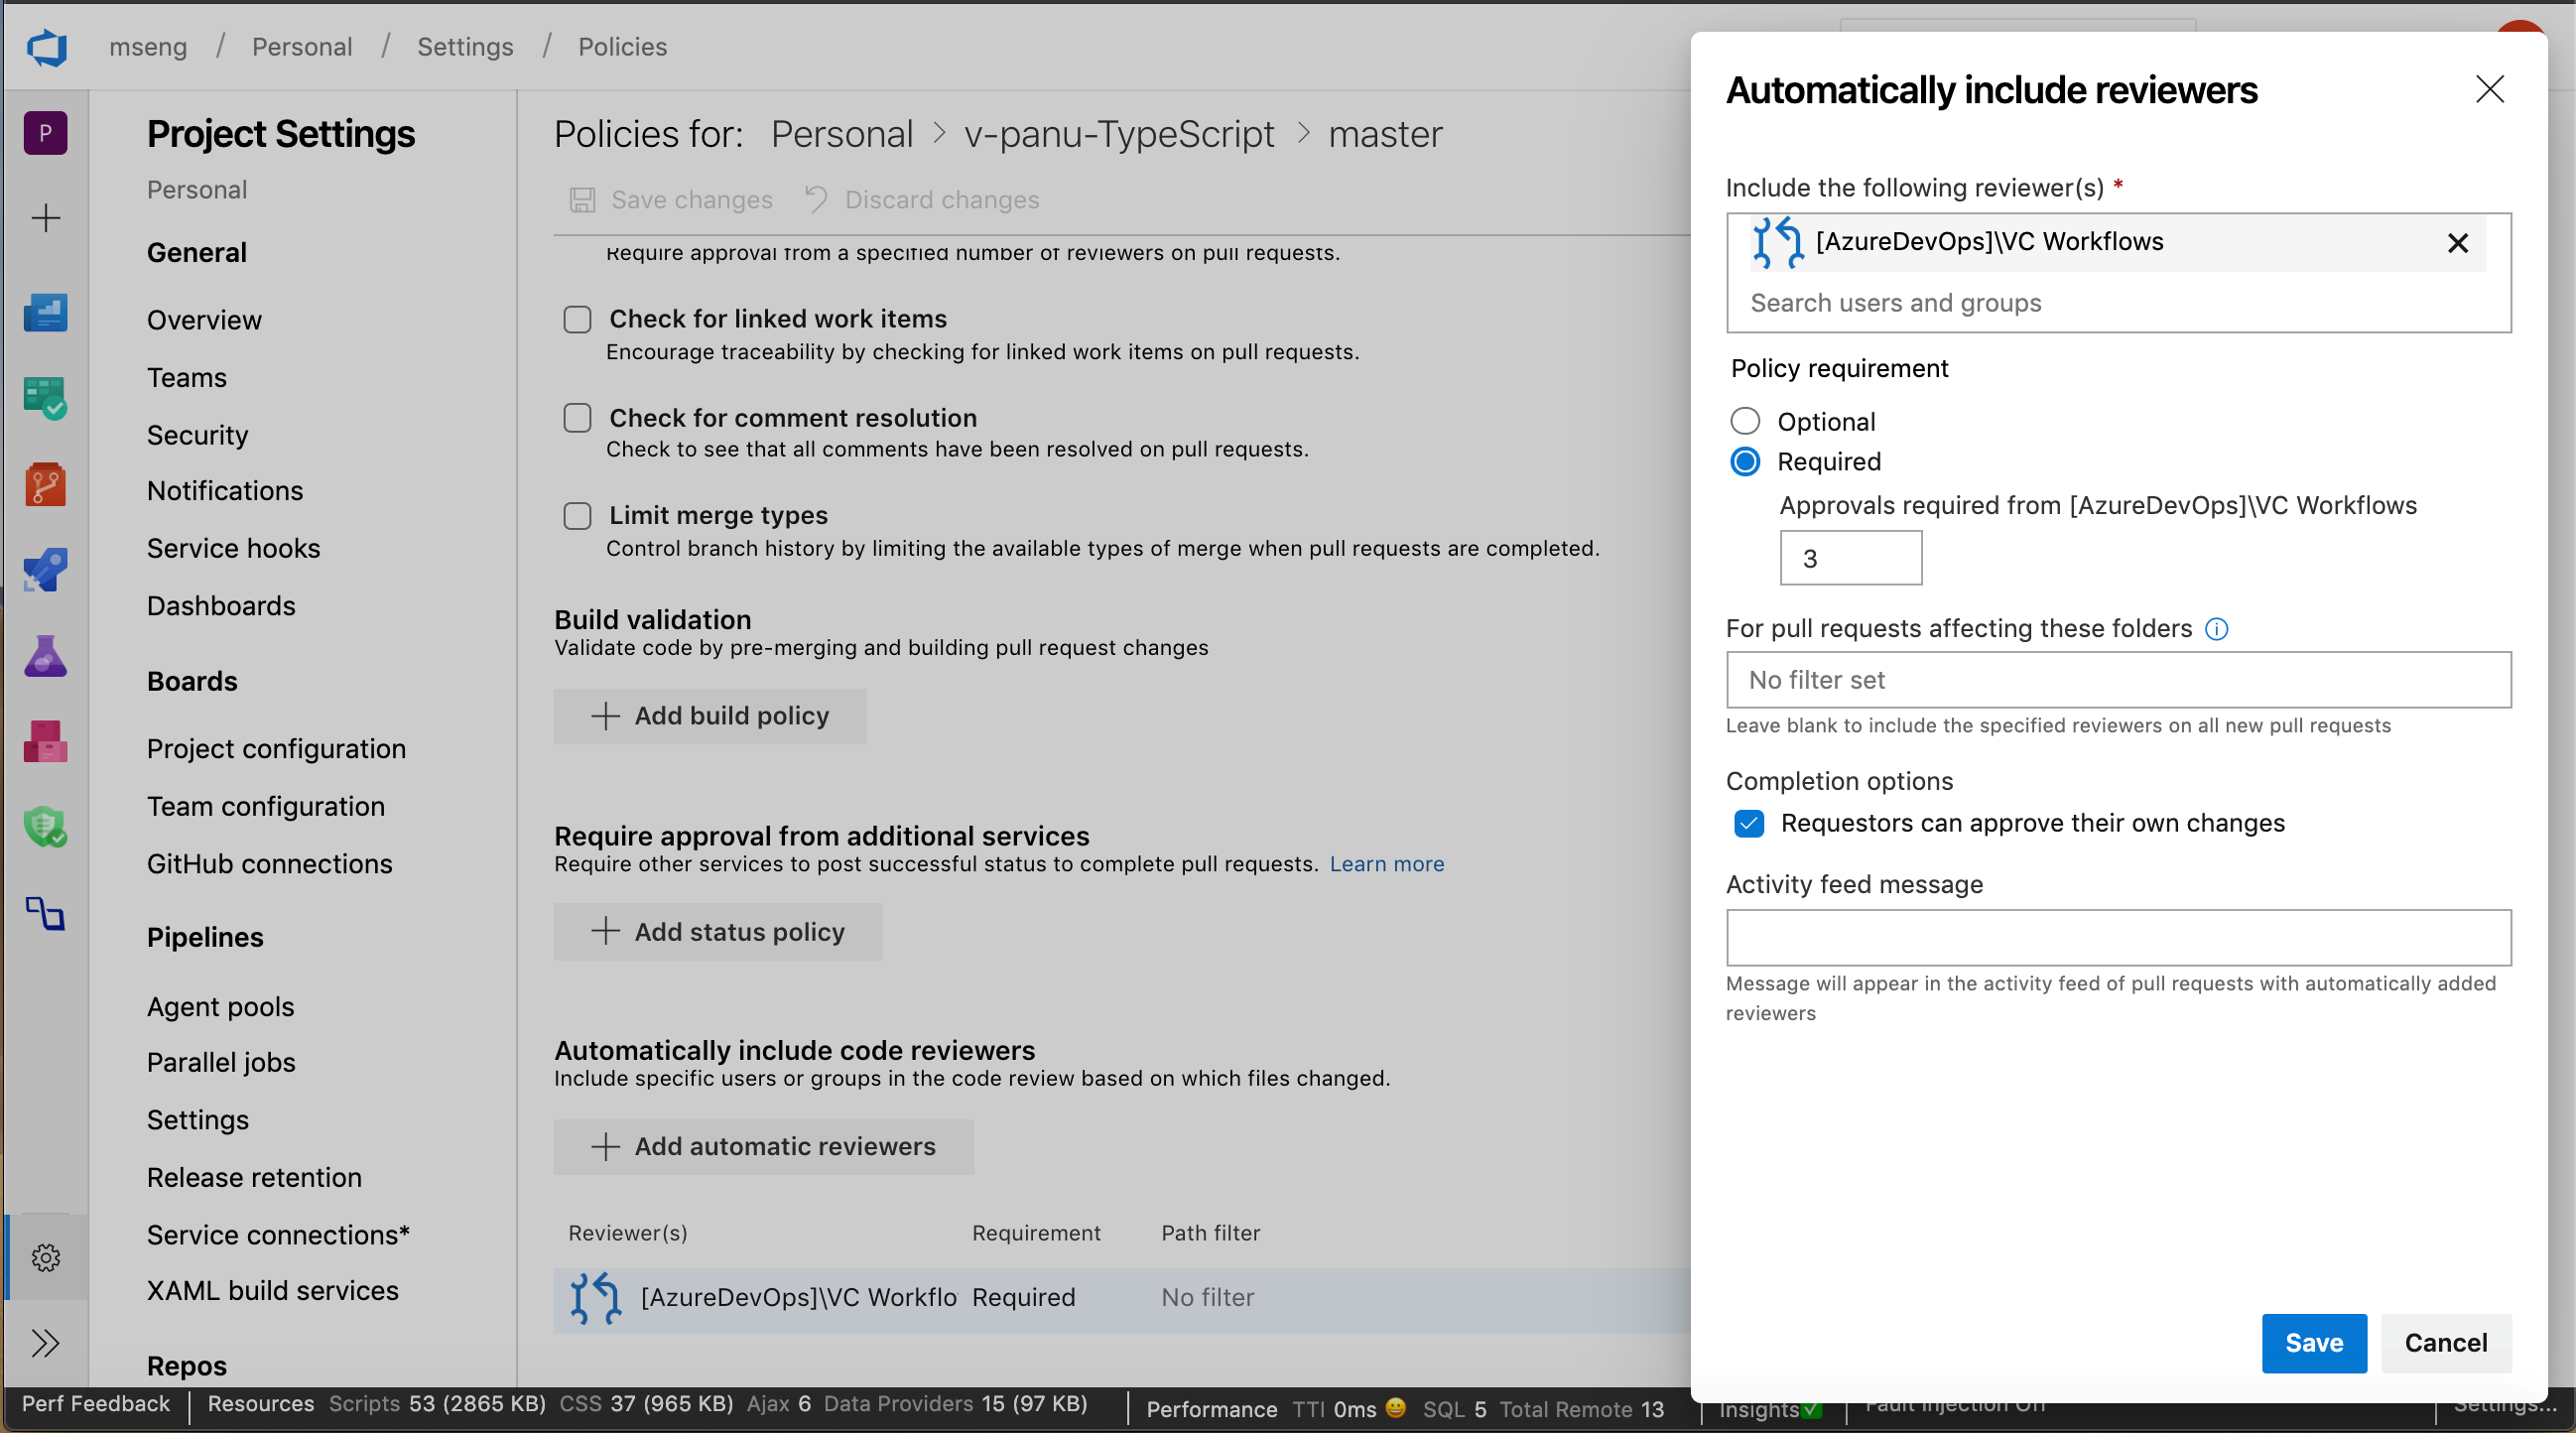Select the Optional policy requirement radio button
The width and height of the screenshot is (2576, 1433).
click(1745, 420)
